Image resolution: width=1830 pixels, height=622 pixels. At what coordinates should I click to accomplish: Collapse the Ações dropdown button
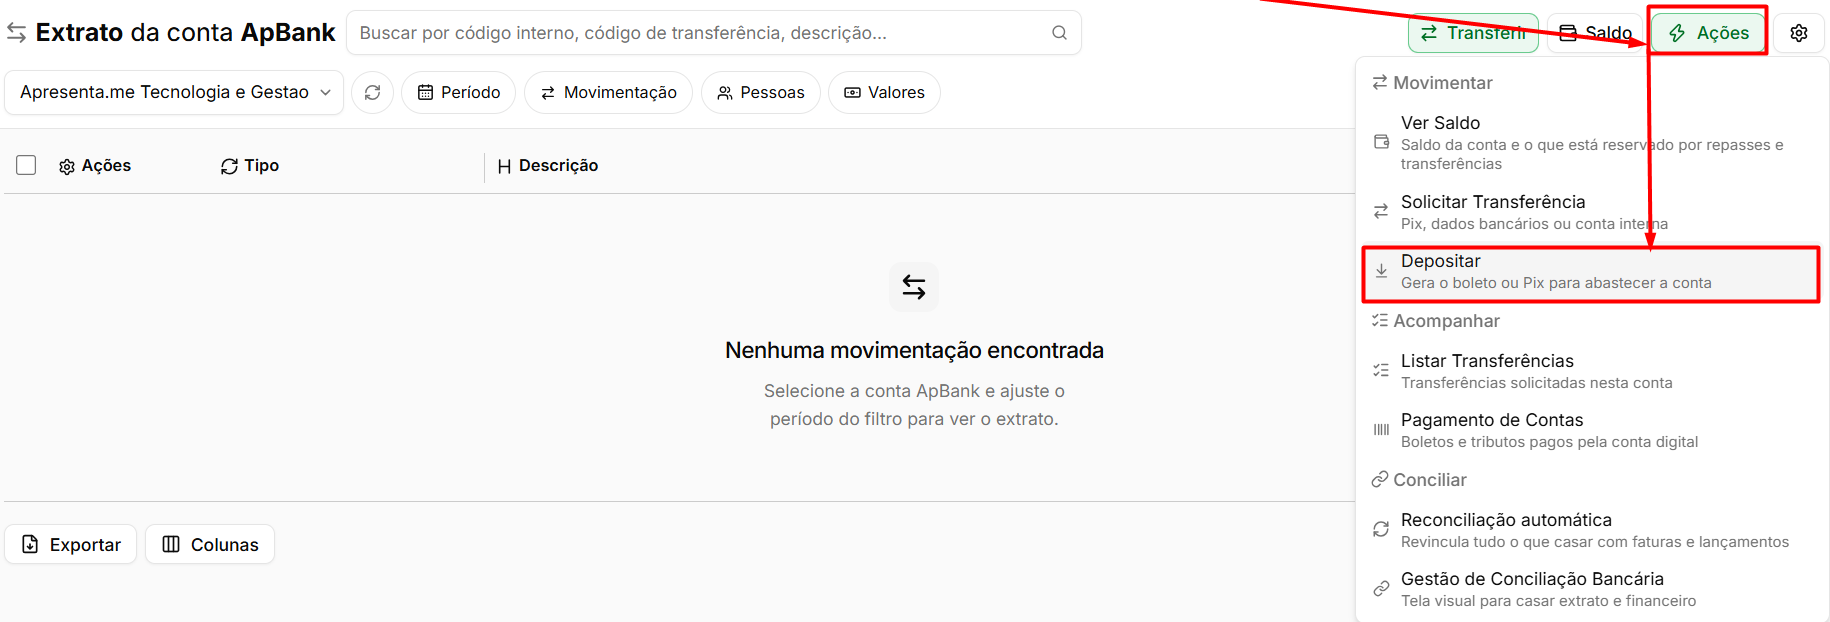click(1708, 33)
